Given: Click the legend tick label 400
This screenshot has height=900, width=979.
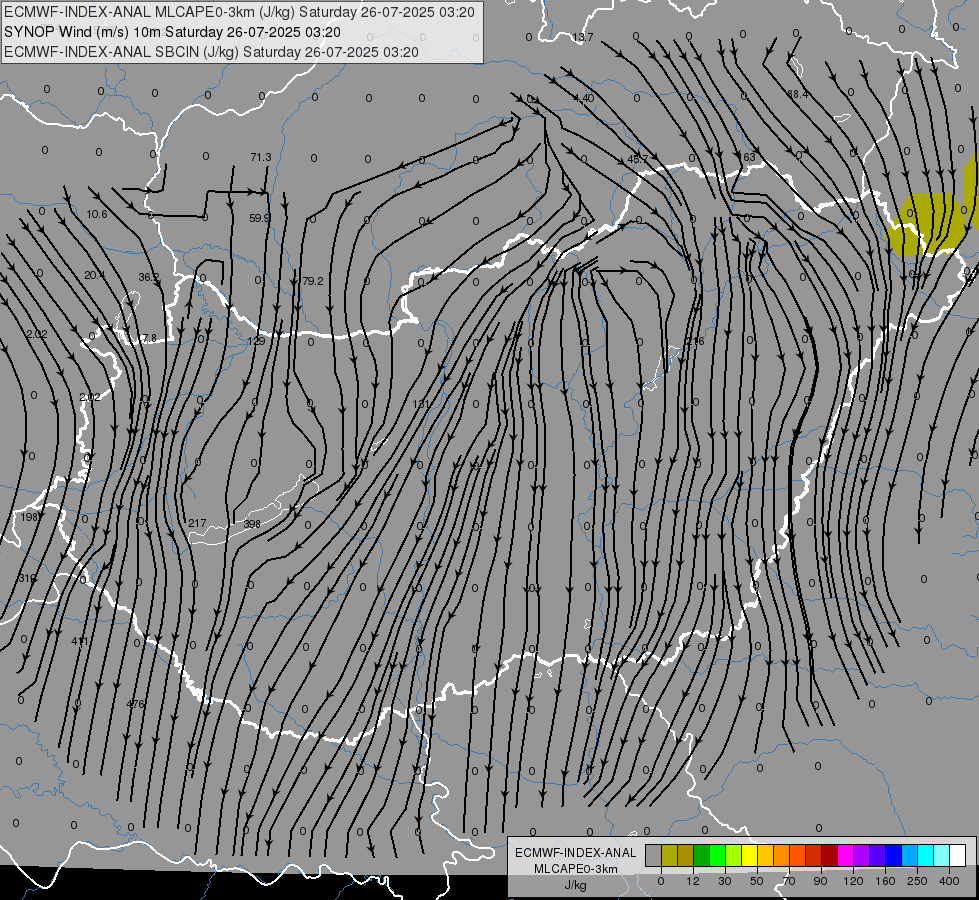Looking at the screenshot, I should 949,881.
